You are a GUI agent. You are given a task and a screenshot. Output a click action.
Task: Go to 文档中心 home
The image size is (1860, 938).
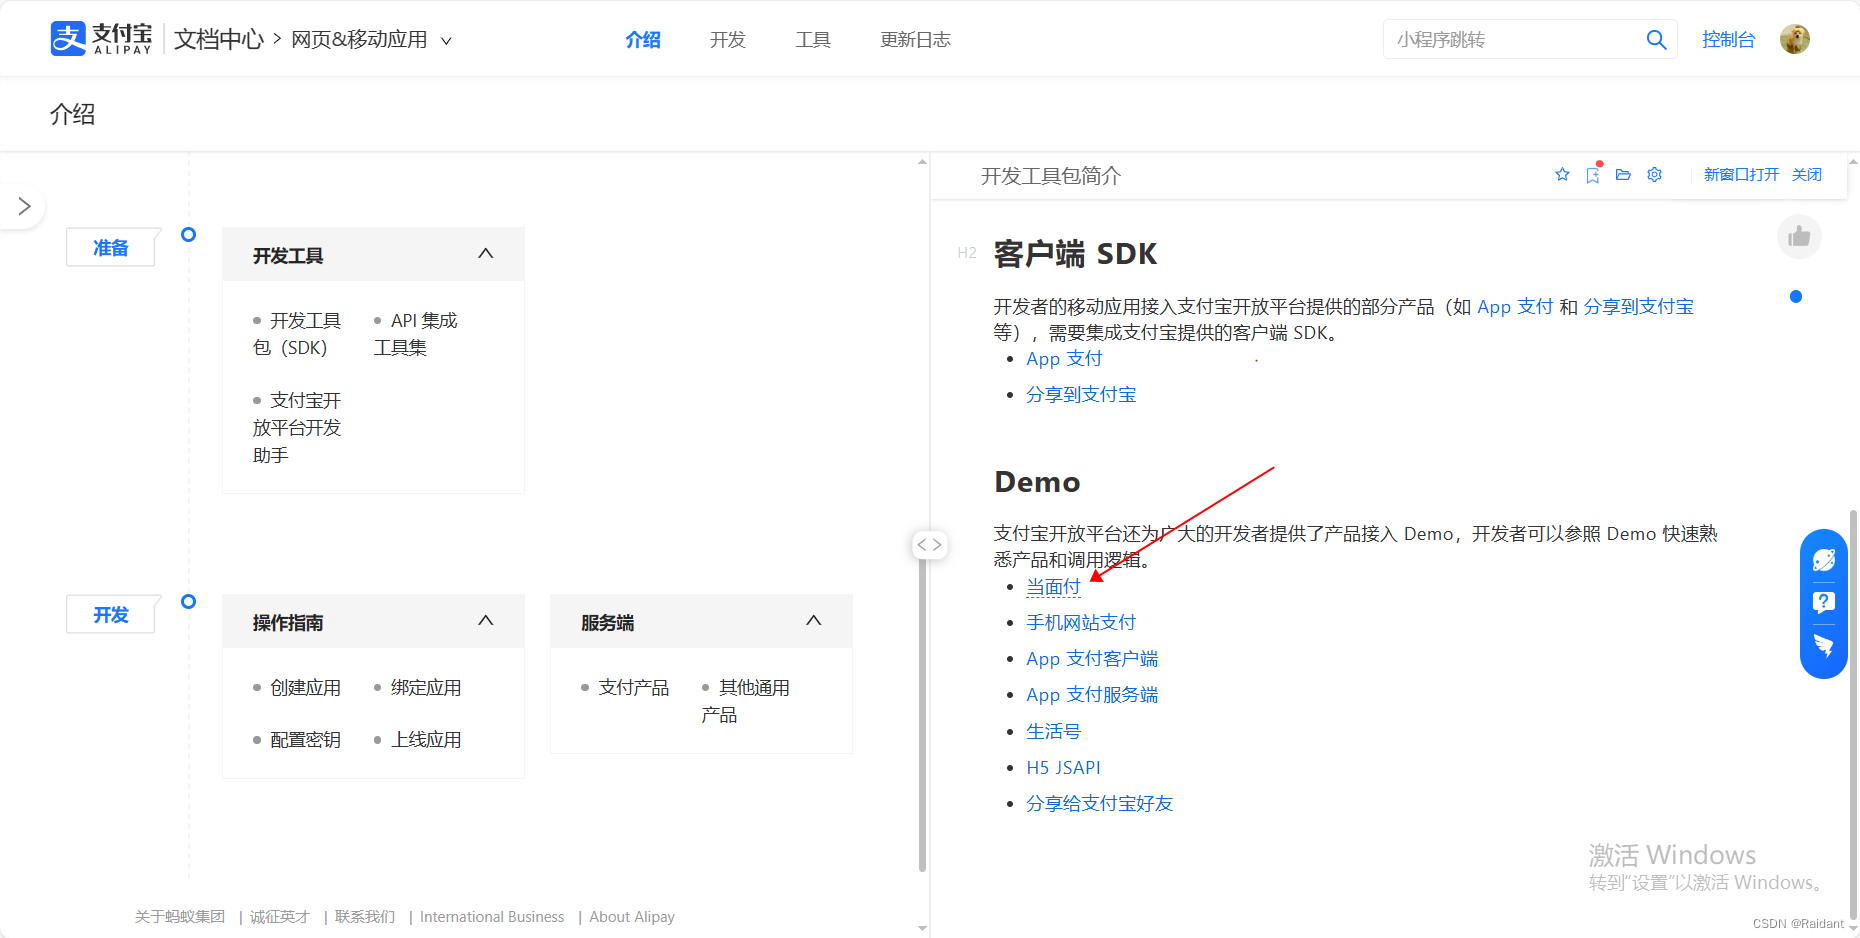(x=219, y=40)
